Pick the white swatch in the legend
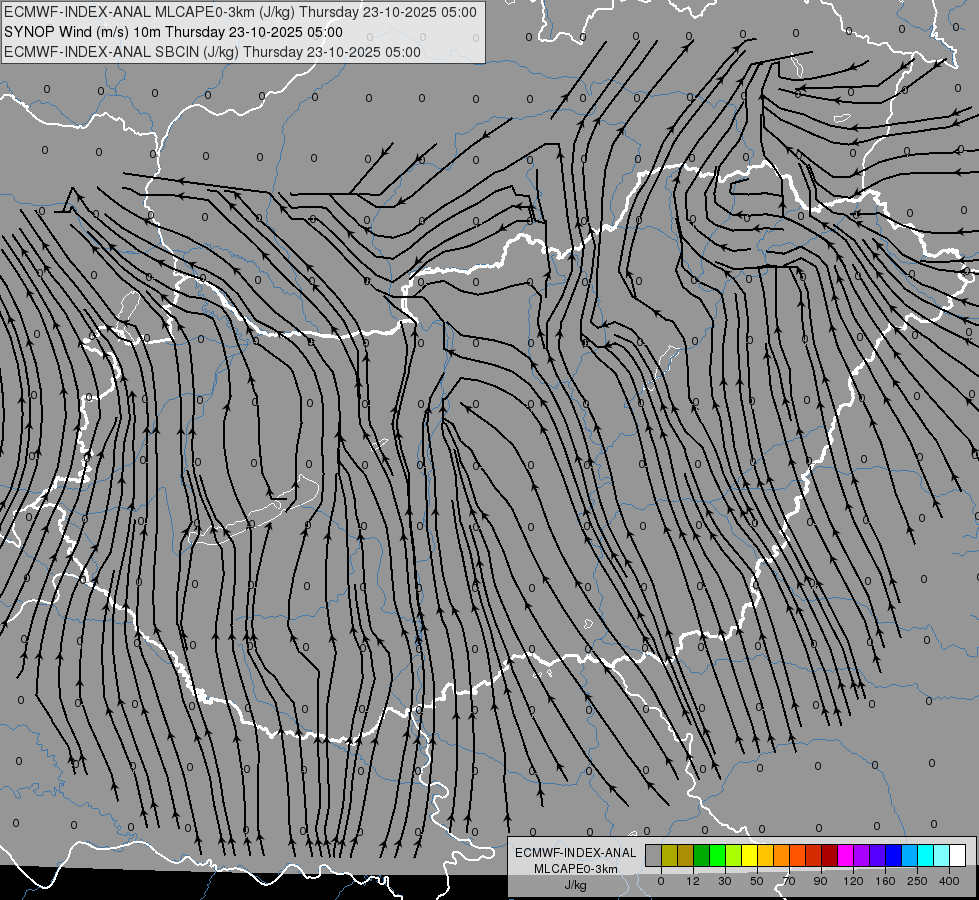This screenshot has width=979, height=900. pos(958,855)
